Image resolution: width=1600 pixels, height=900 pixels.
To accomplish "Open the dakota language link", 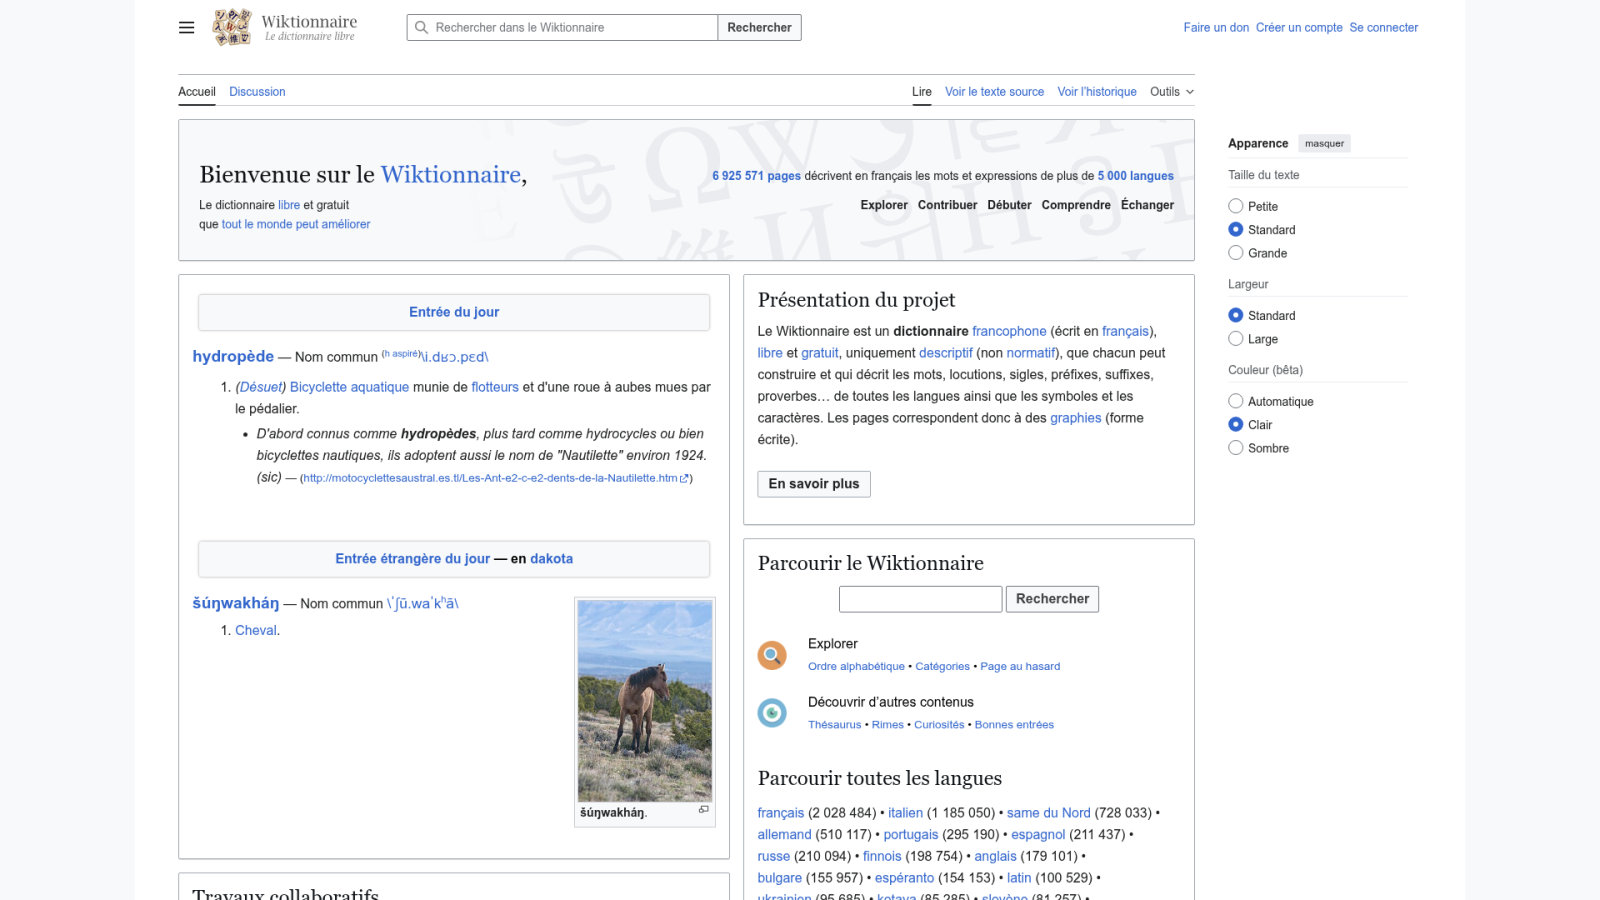I will click(x=551, y=559).
